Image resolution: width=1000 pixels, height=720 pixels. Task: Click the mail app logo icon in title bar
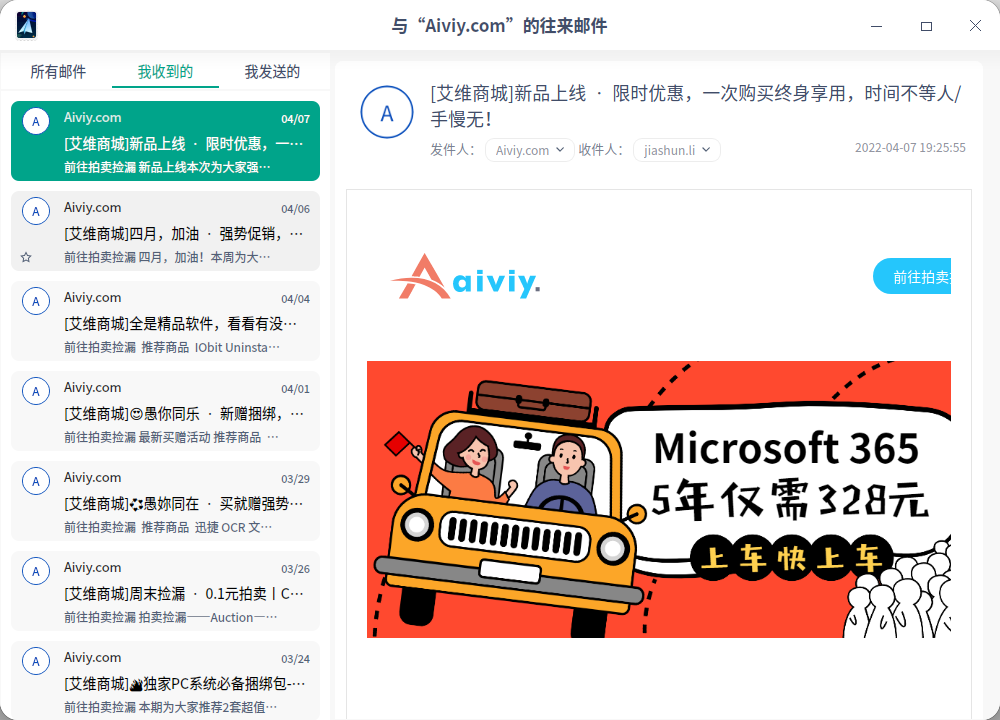click(26, 26)
